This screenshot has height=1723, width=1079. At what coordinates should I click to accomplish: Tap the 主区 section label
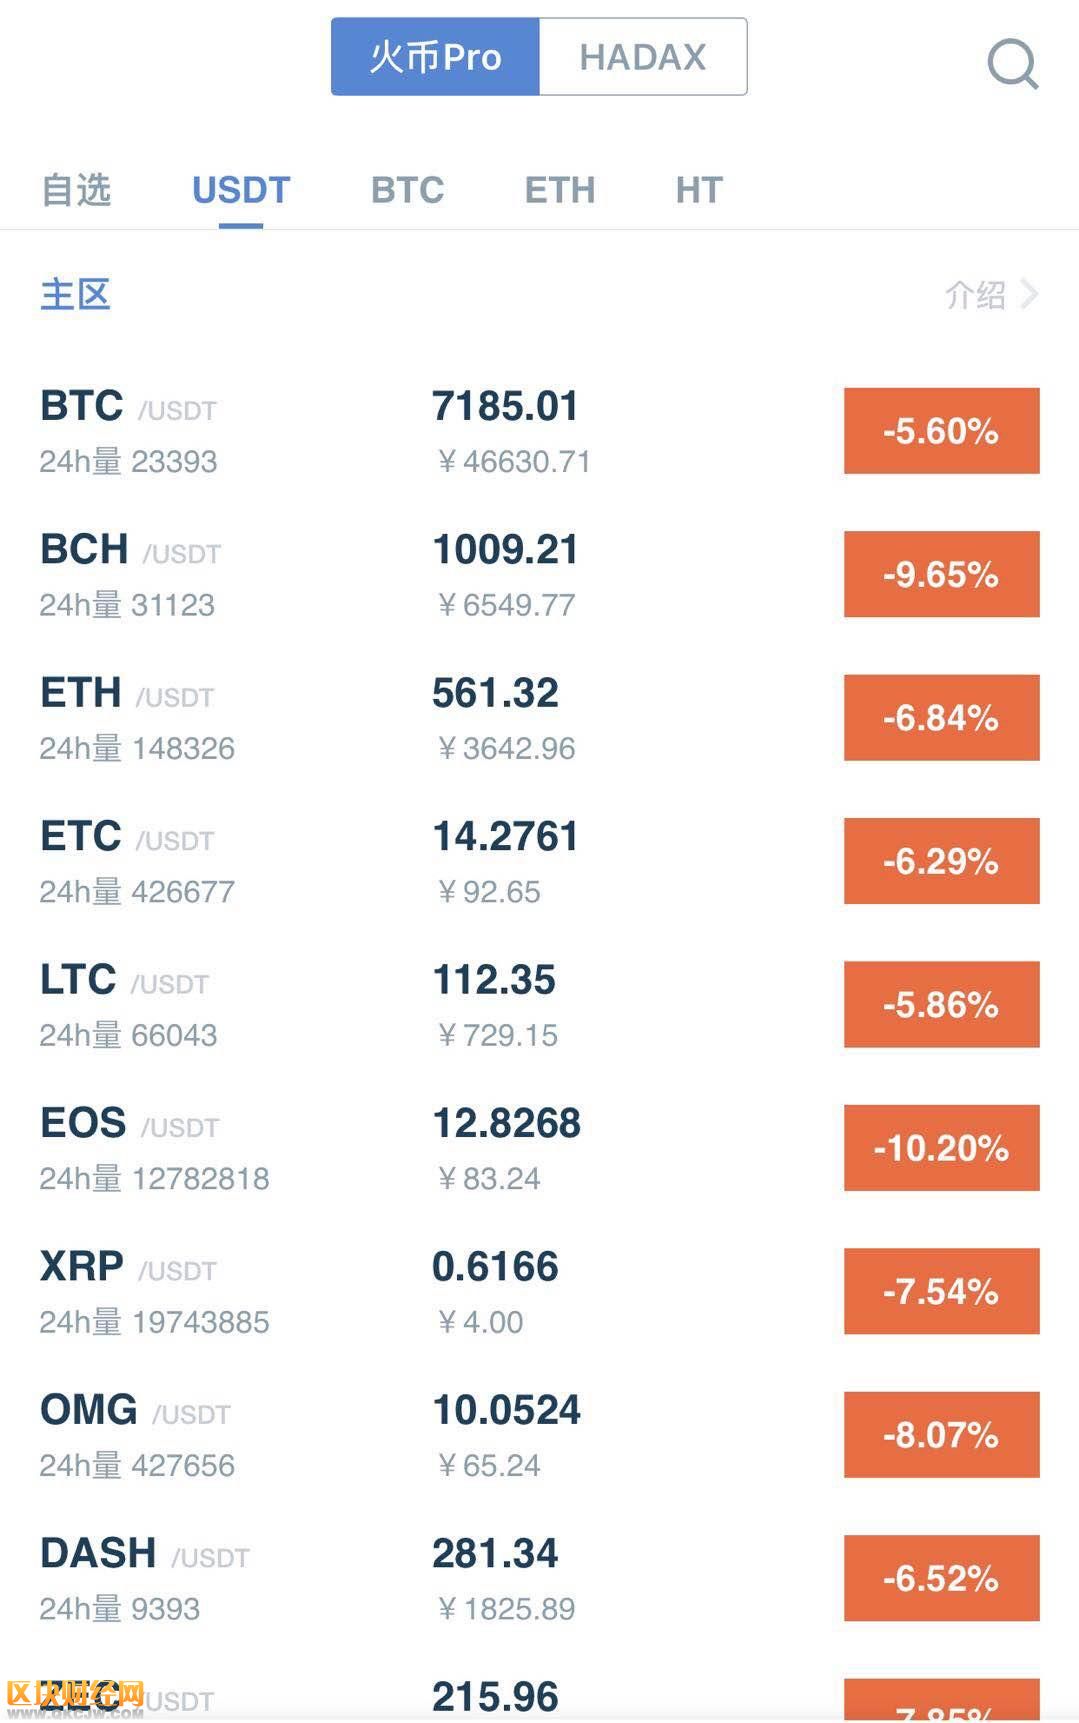coord(75,294)
